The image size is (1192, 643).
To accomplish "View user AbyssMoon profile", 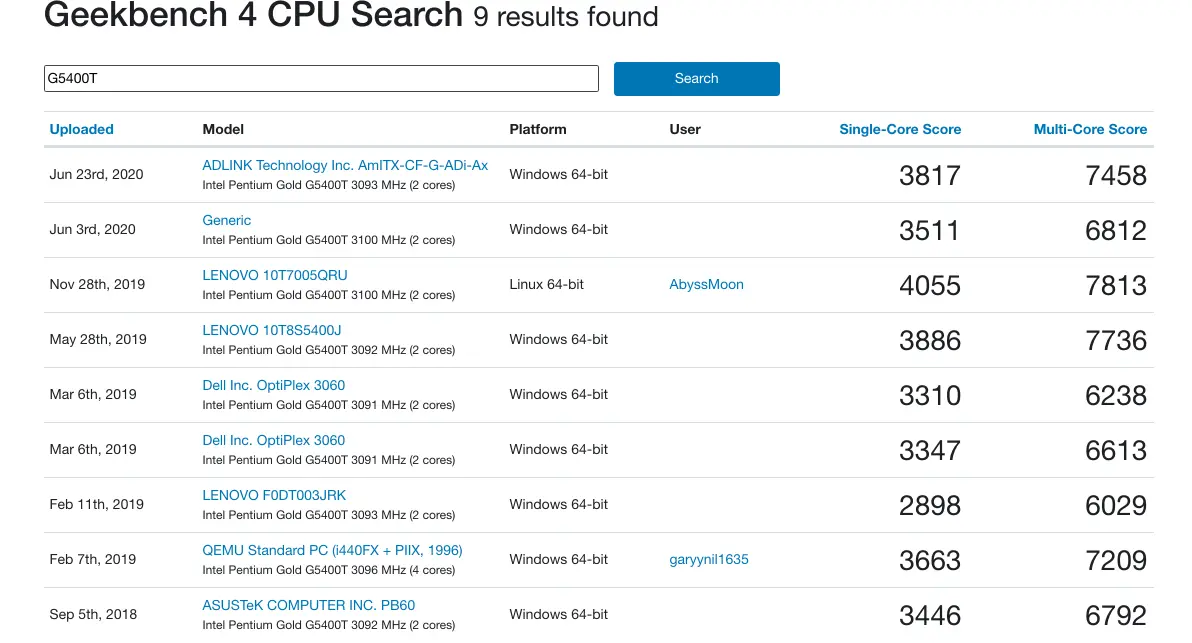I will point(706,284).
